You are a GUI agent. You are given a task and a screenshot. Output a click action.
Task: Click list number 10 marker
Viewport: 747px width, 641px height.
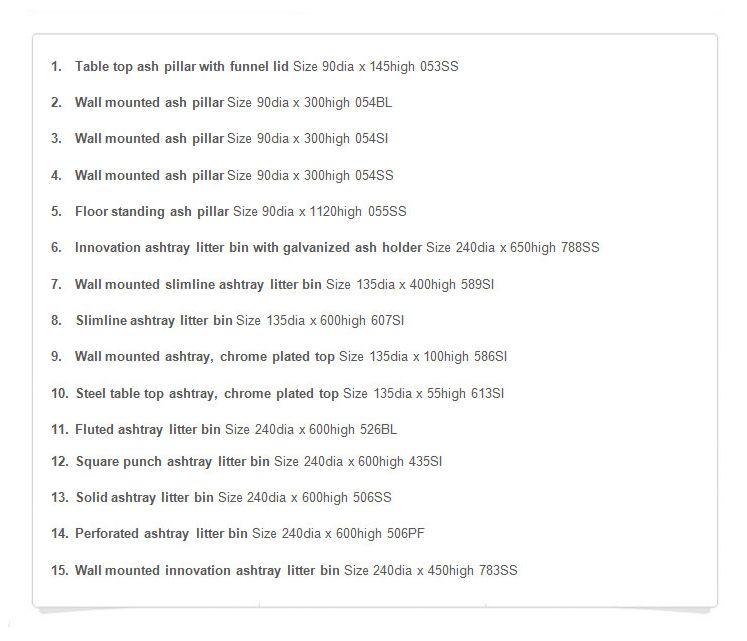(60, 394)
